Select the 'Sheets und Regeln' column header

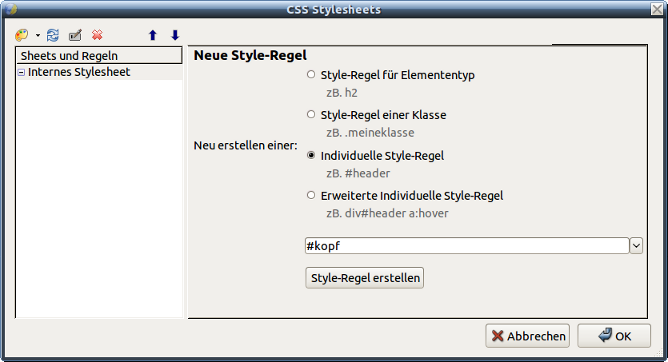click(99, 56)
